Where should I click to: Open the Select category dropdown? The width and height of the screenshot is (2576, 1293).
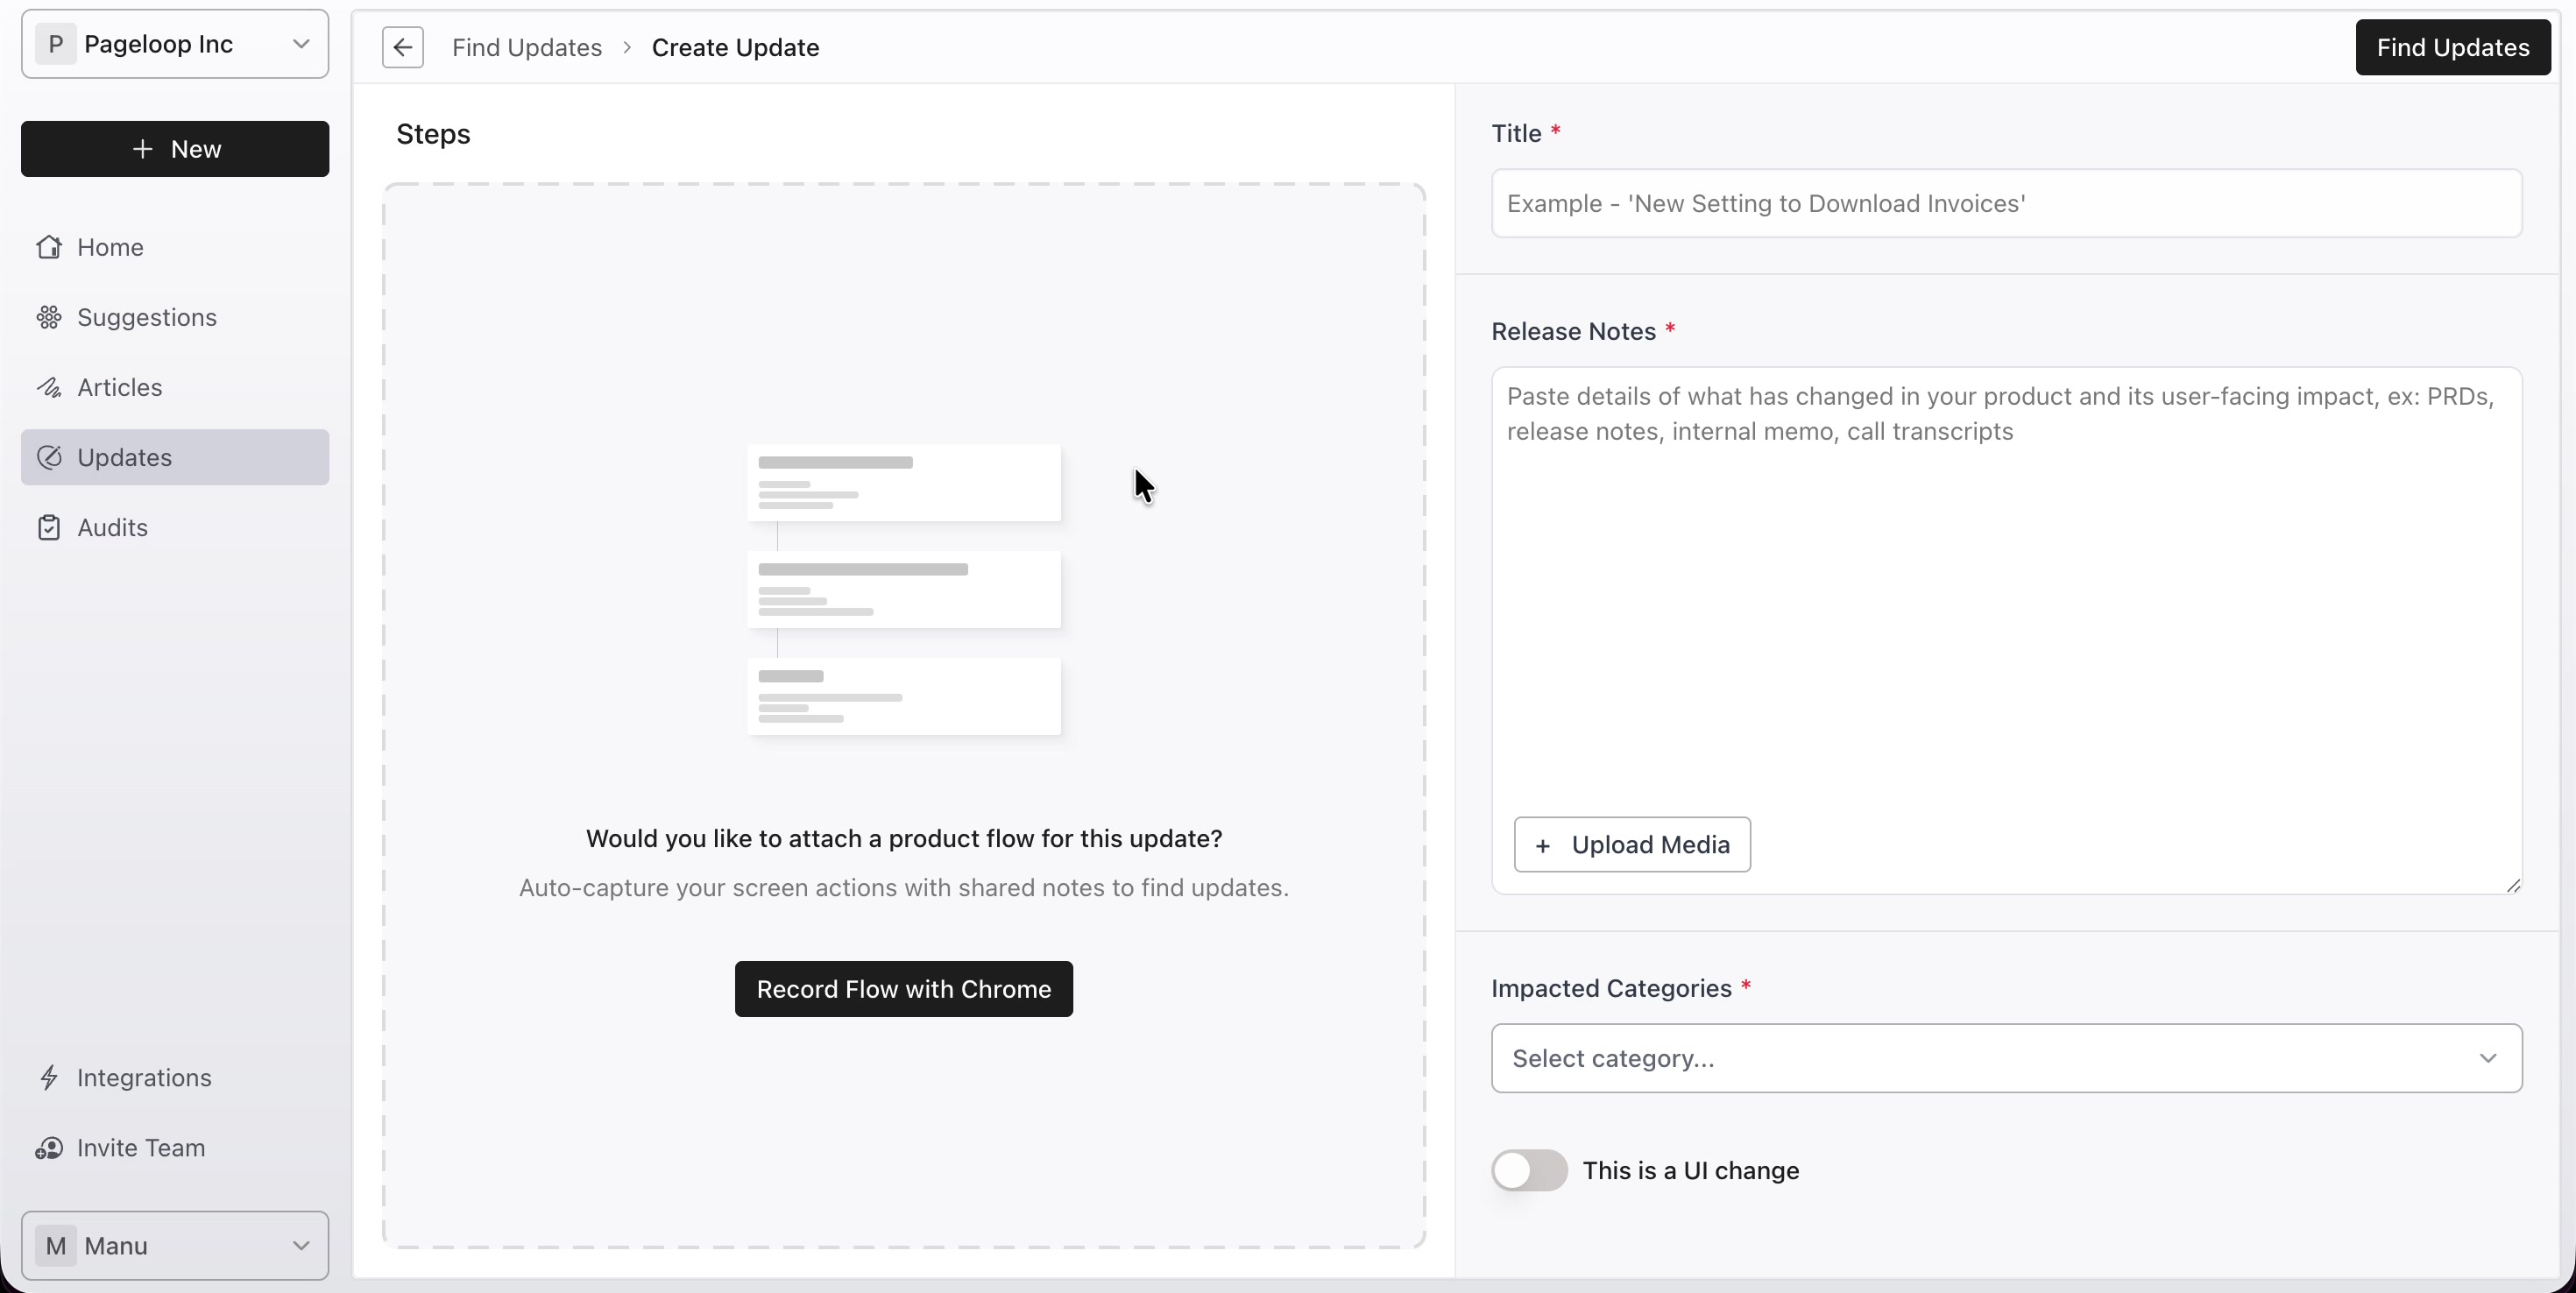pyautogui.click(x=2006, y=1058)
